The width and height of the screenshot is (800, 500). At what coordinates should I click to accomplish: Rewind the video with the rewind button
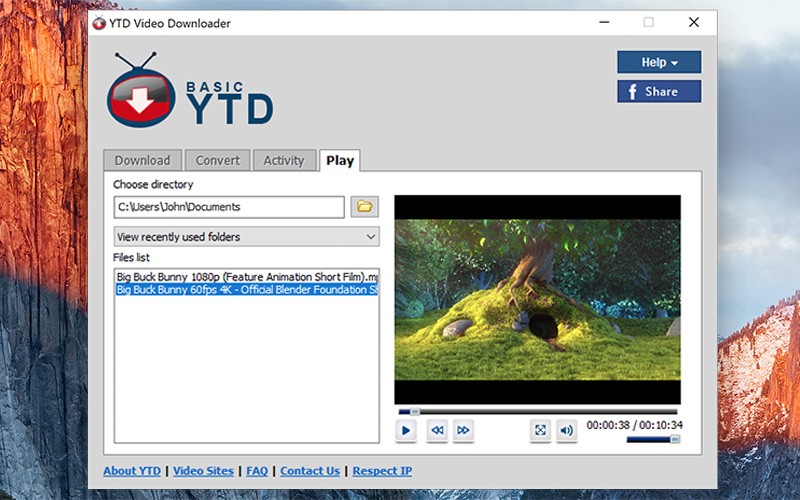coord(437,430)
